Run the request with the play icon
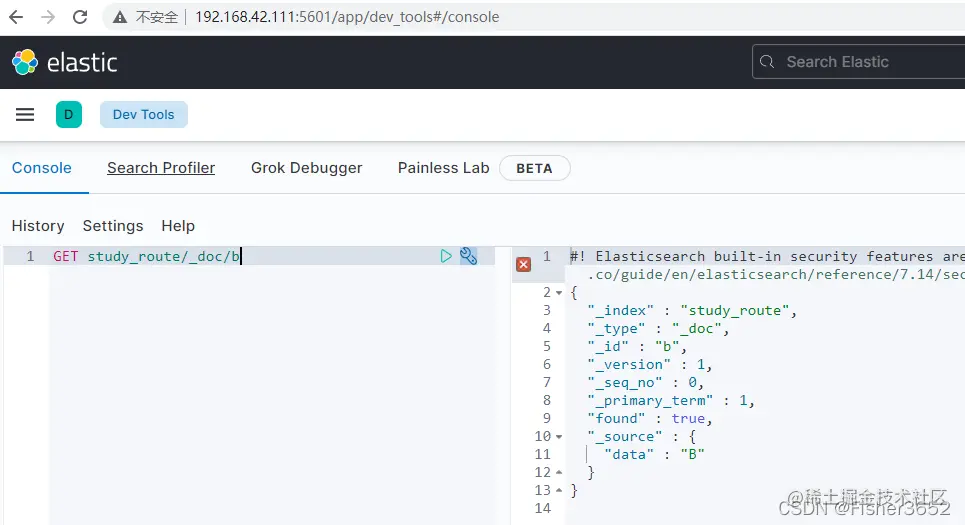Viewport: 965px width, 525px height. [x=446, y=256]
